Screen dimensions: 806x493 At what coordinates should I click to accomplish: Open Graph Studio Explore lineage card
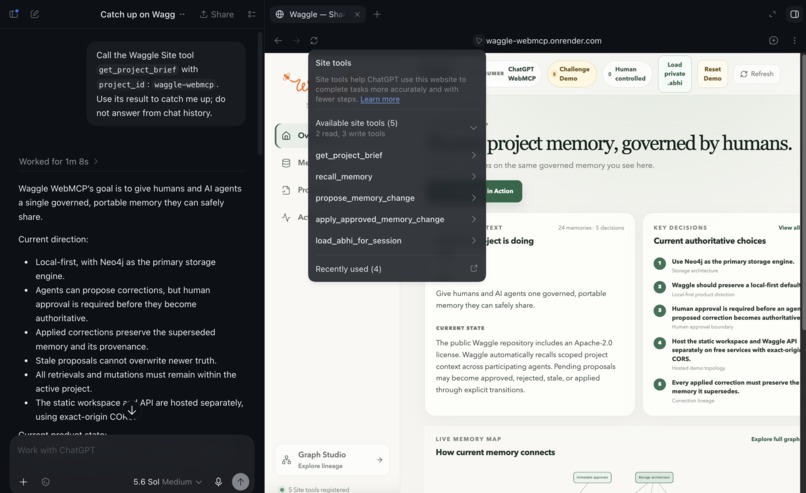click(332, 460)
